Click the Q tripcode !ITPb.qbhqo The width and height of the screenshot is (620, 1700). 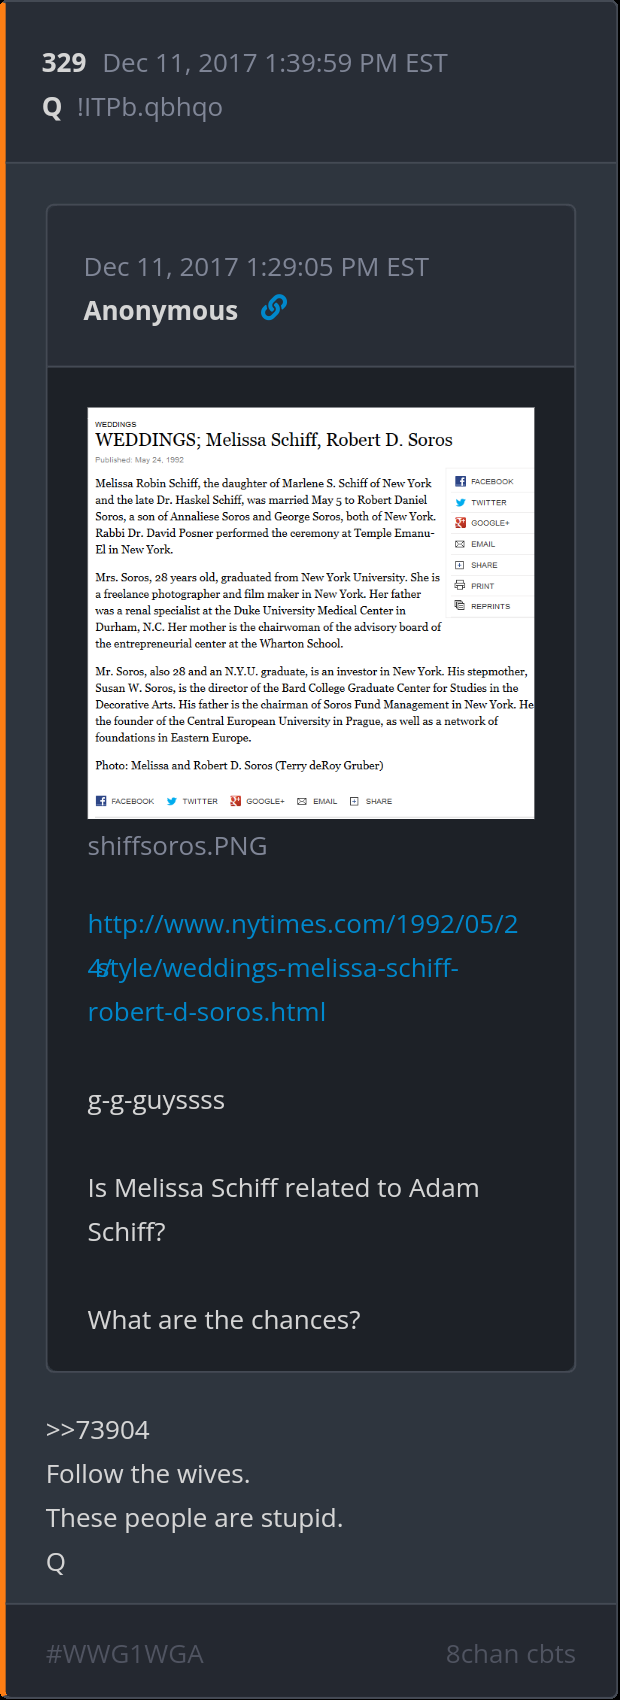click(x=150, y=107)
